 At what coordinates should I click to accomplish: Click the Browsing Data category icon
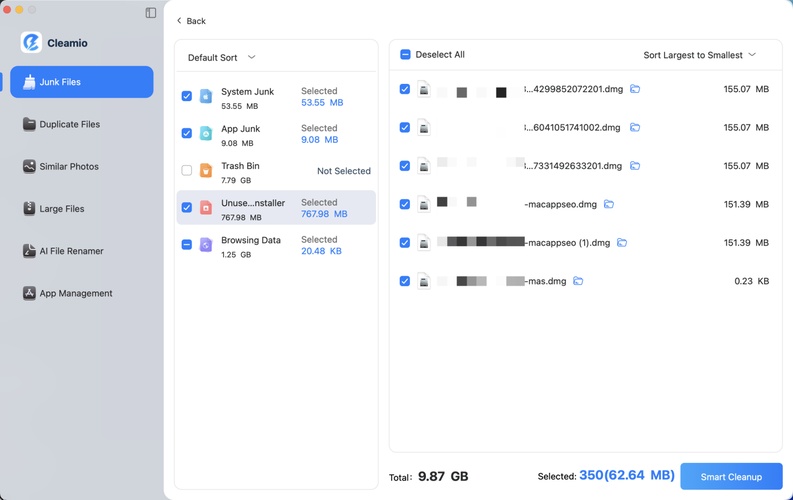(206, 245)
